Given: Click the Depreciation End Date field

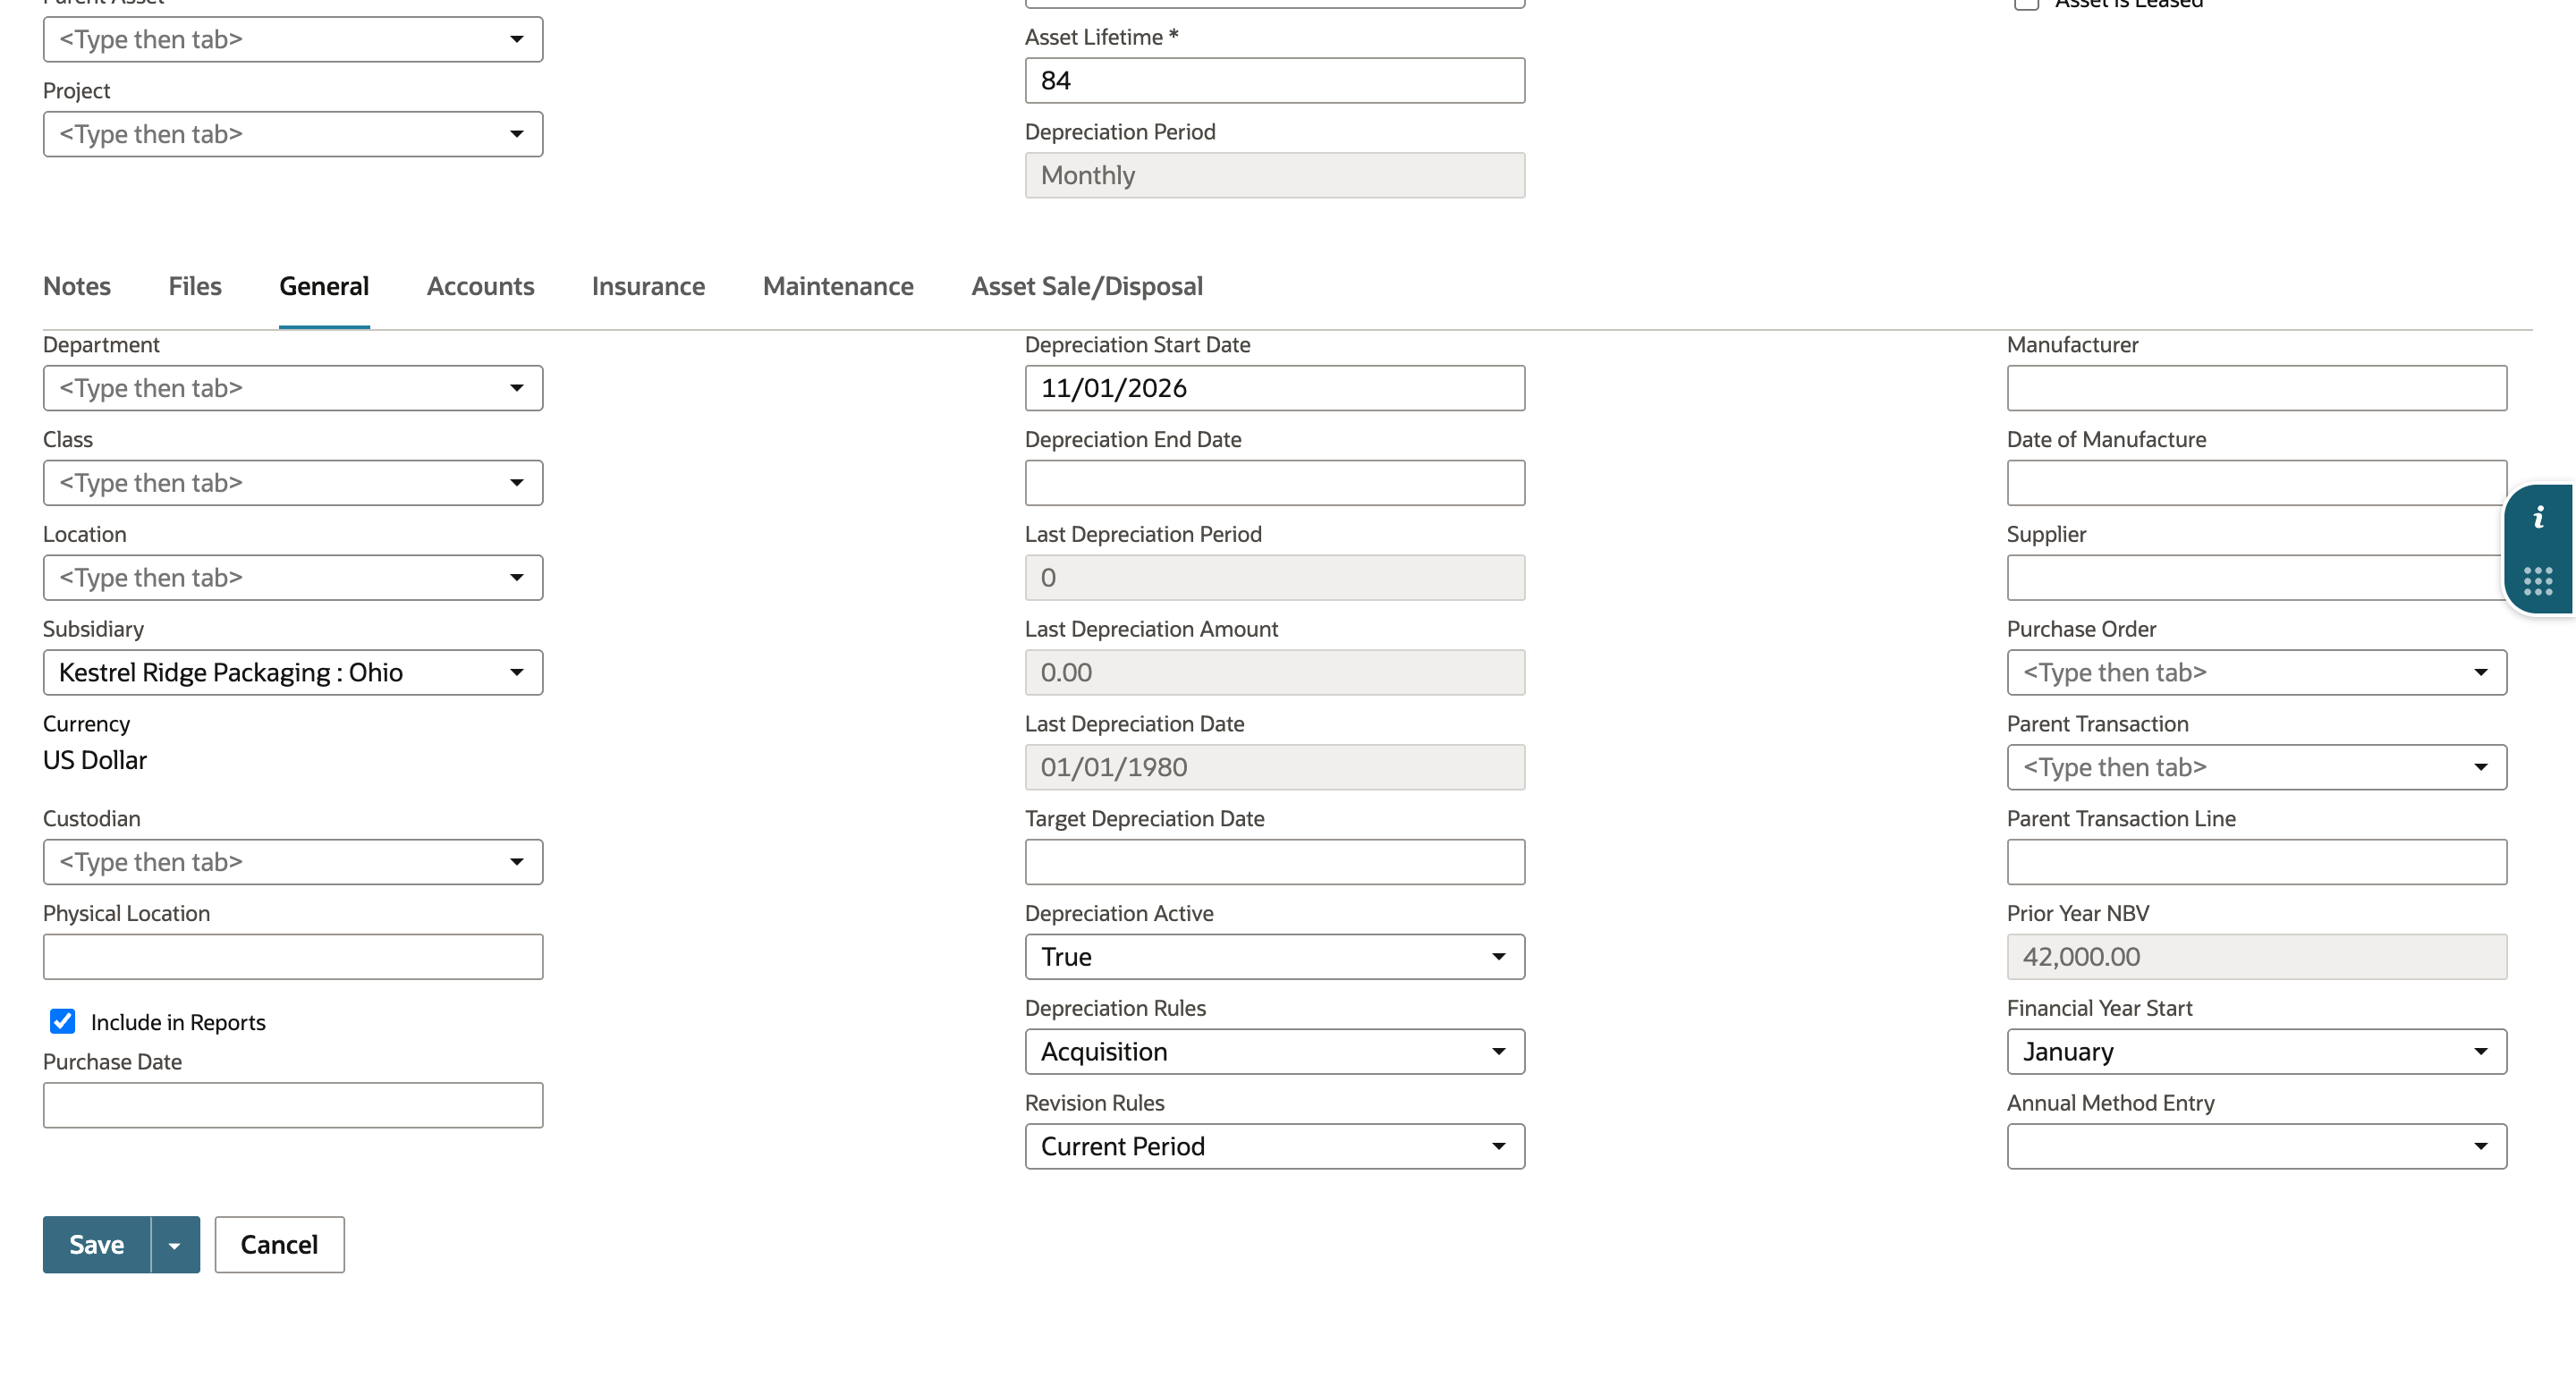Looking at the screenshot, I should [x=1275, y=483].
